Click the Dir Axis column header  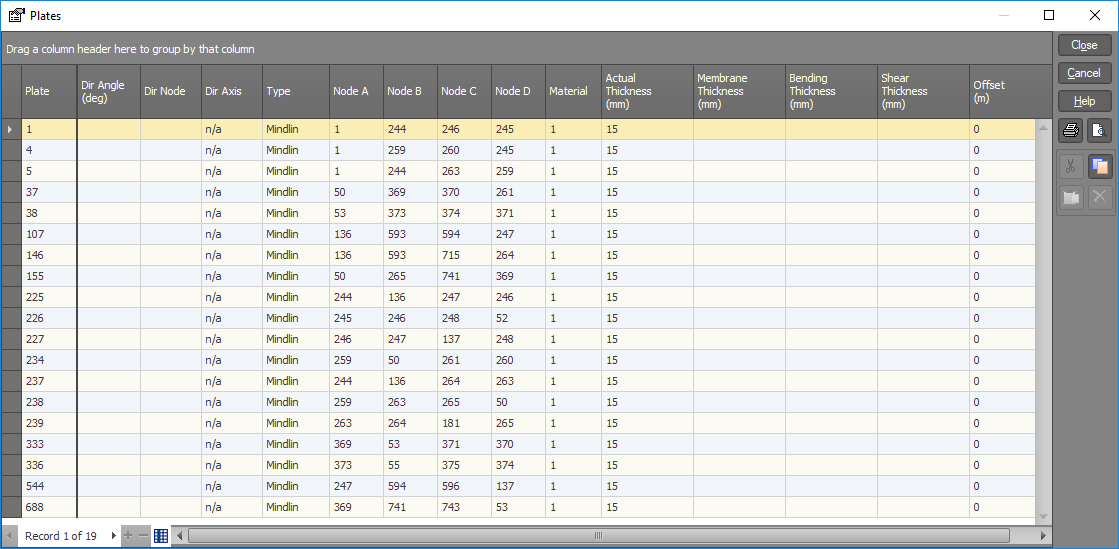click(x=232, y=91)
